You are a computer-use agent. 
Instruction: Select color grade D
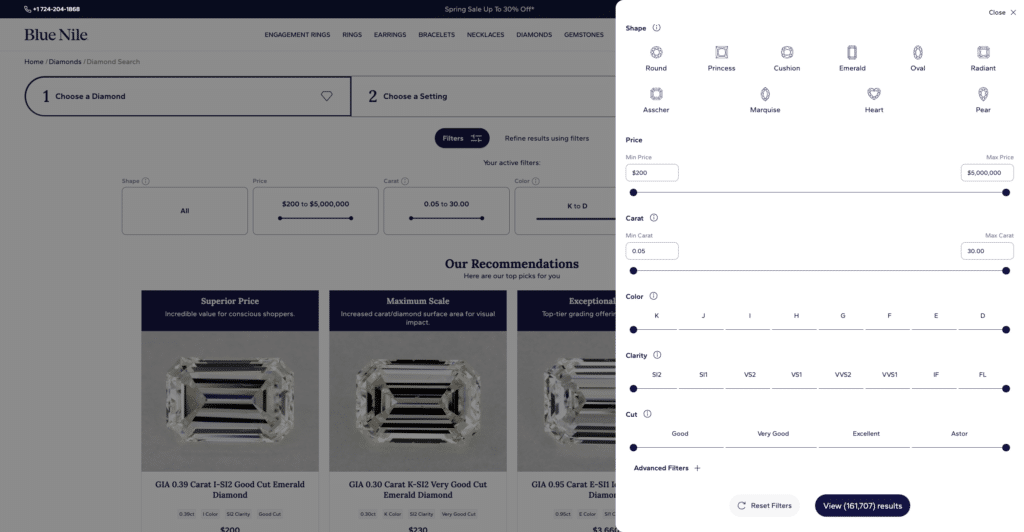pos(982,315)
